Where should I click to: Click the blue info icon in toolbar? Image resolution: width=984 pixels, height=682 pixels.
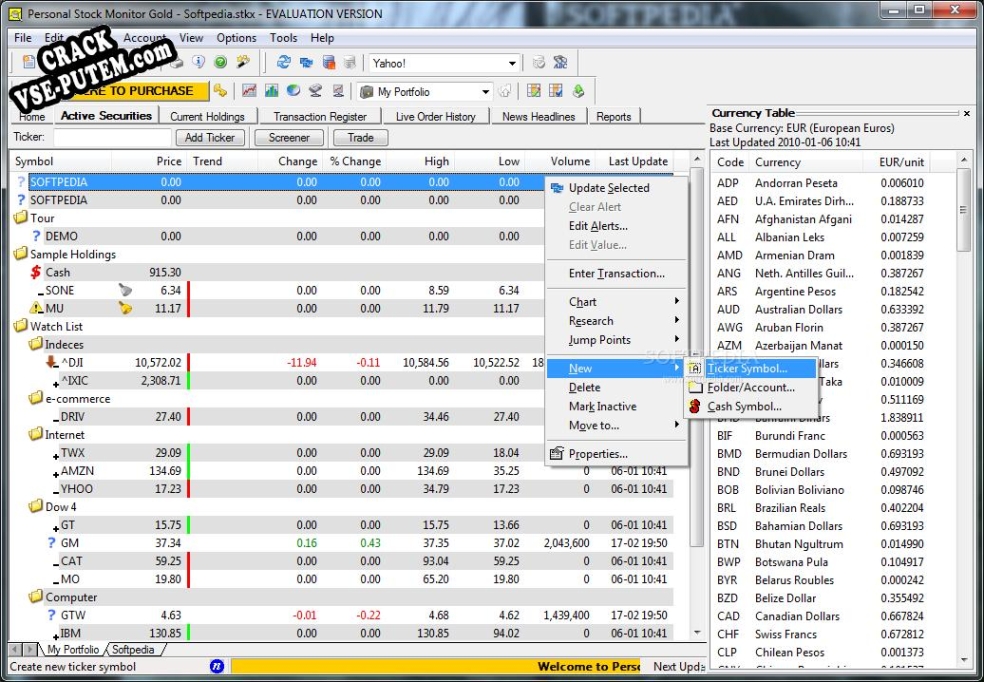[x=199, y=62]
